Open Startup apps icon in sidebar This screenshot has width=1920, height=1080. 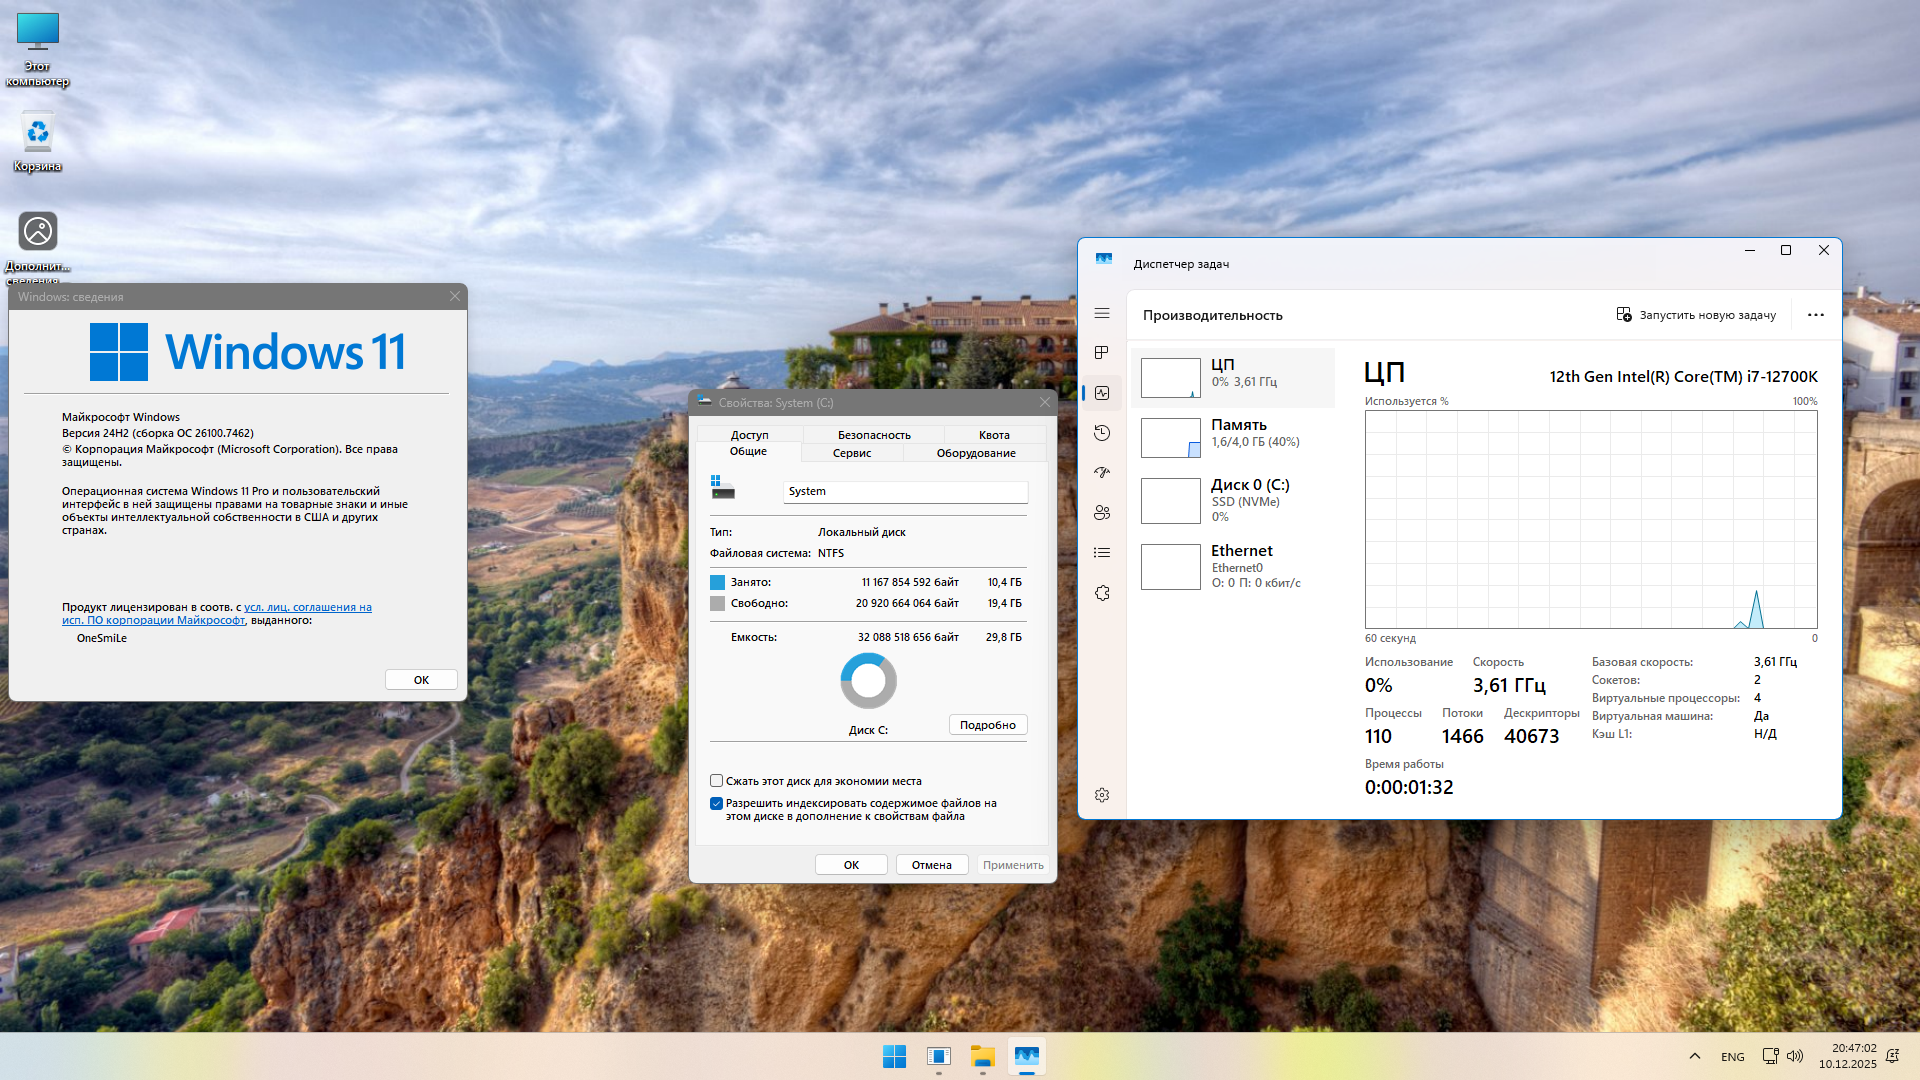pyautogui.click(x=1102, y=473)
